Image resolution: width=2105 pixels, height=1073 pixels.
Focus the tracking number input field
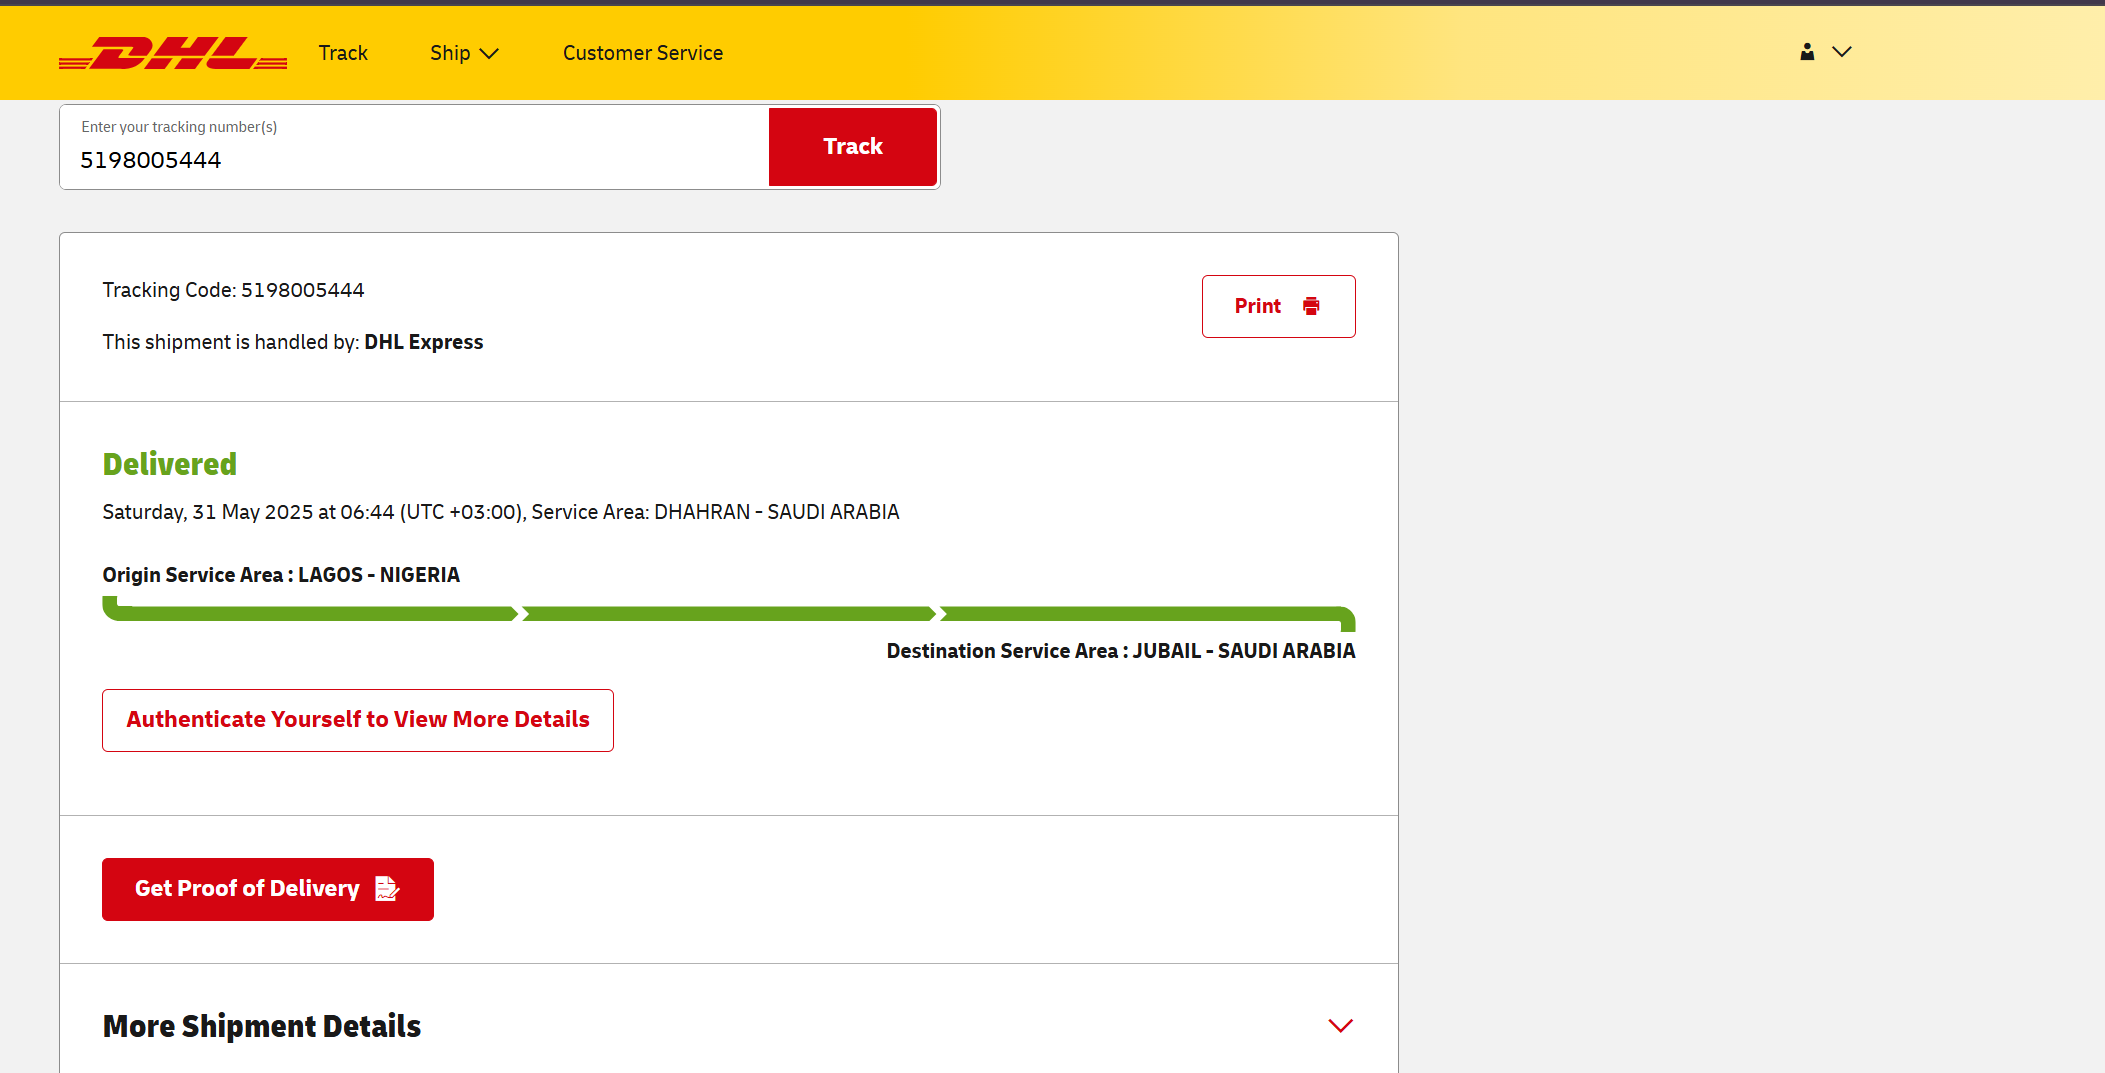(x=414, y=147)
